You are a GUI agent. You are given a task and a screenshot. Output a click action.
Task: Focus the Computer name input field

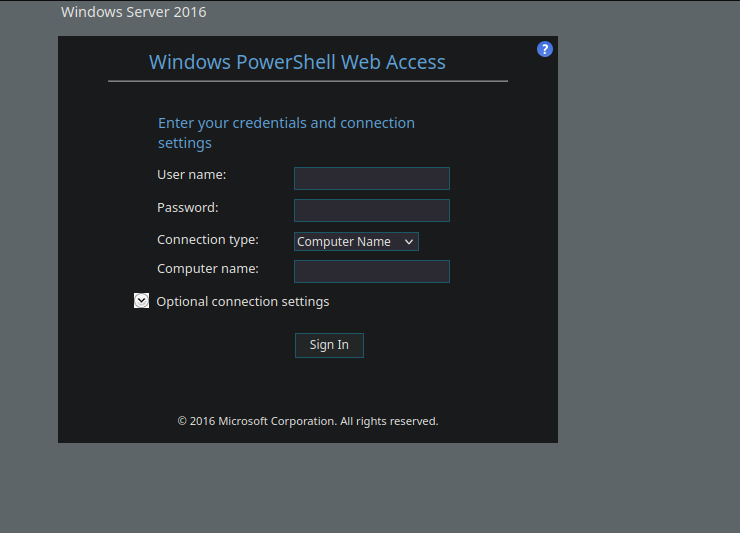point(372,271)
